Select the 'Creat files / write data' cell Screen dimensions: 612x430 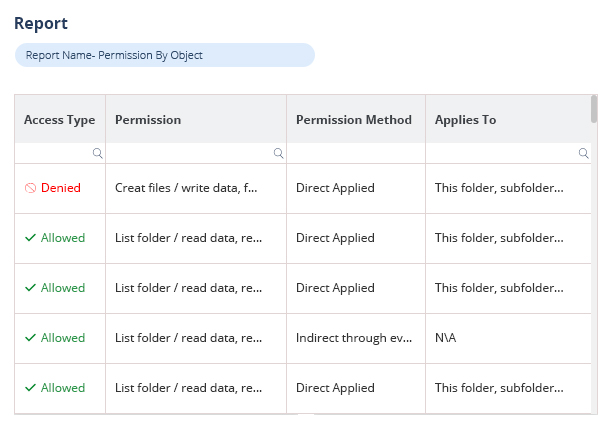187,188
